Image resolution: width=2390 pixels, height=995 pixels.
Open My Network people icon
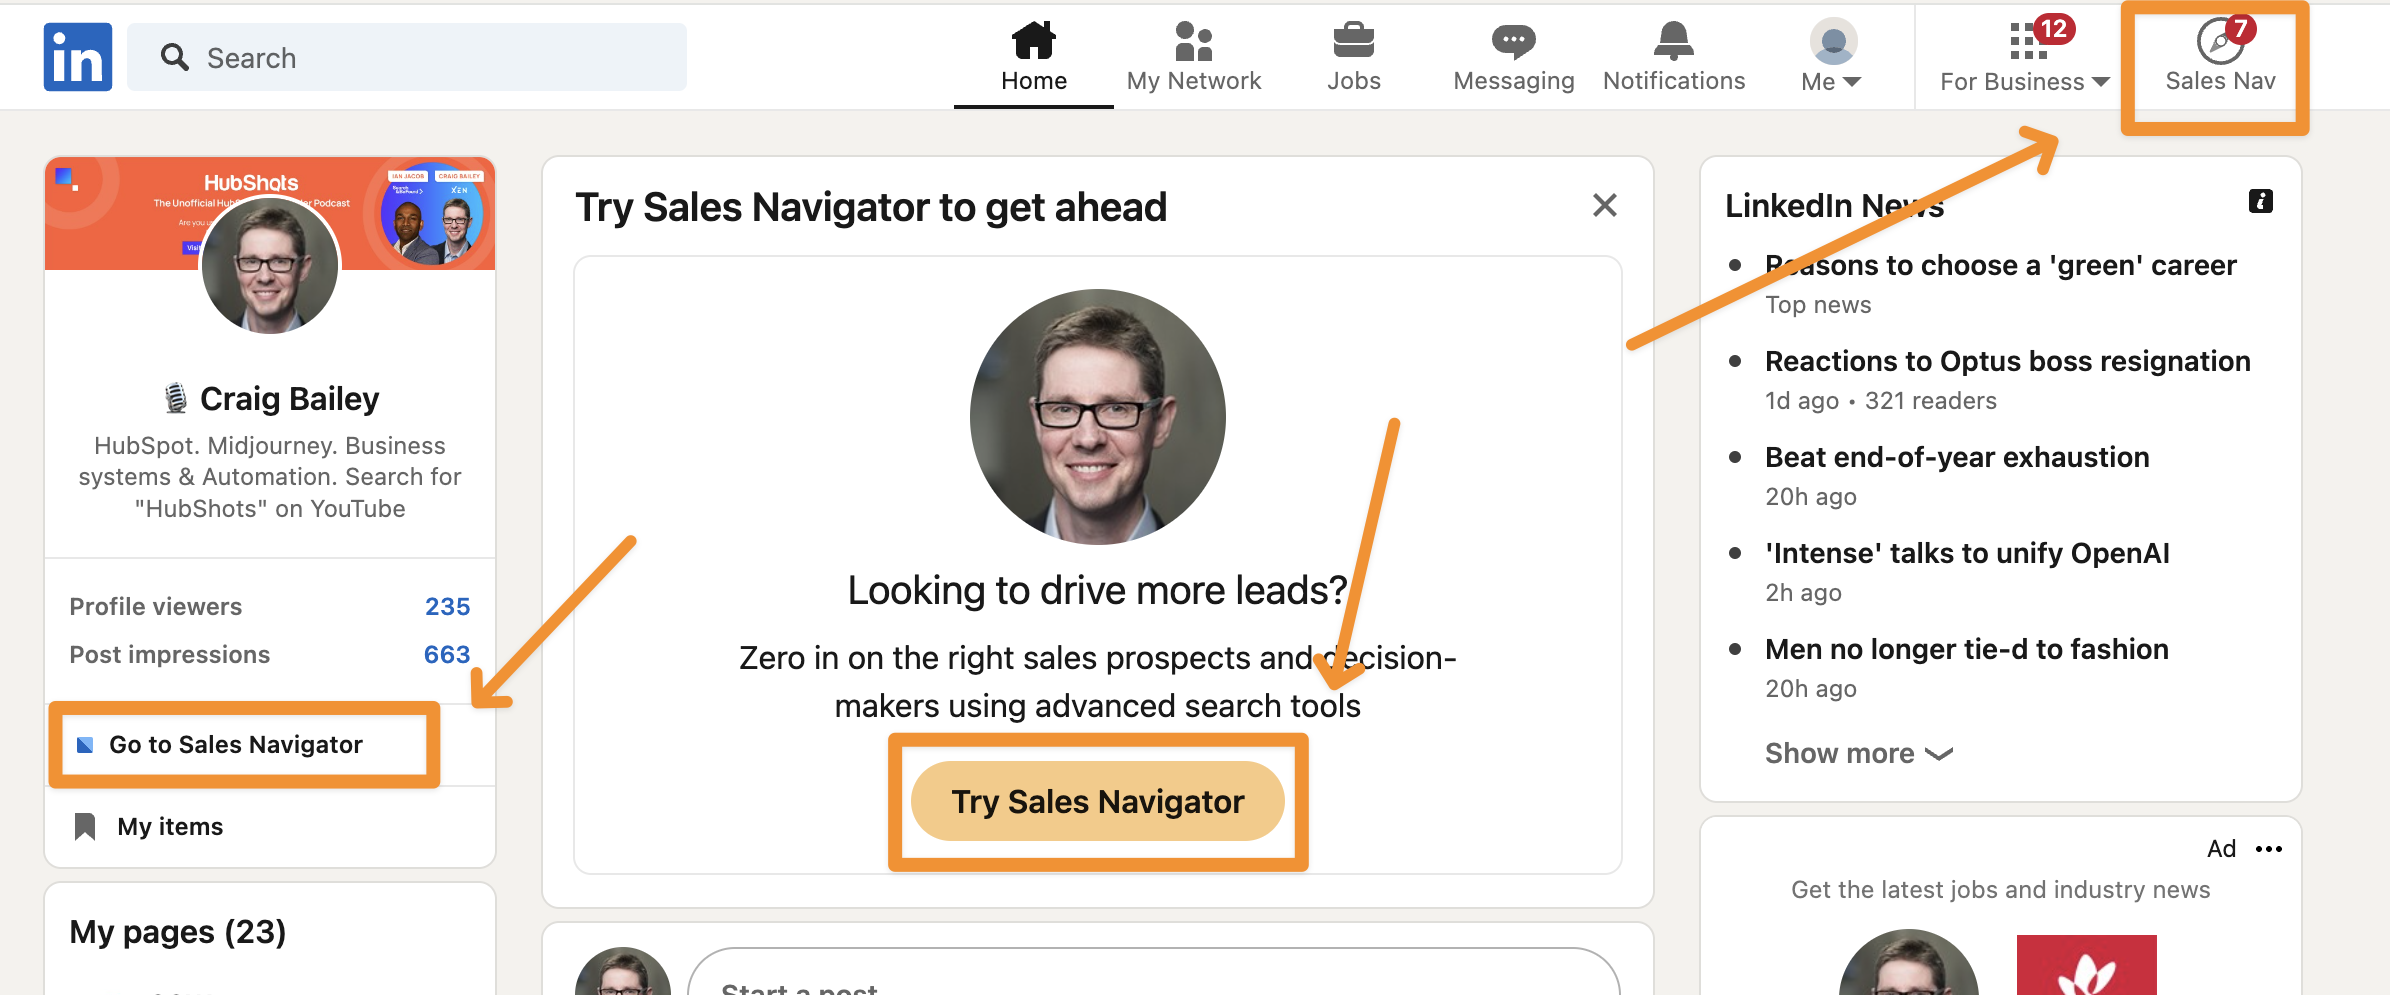point(1193,42)
